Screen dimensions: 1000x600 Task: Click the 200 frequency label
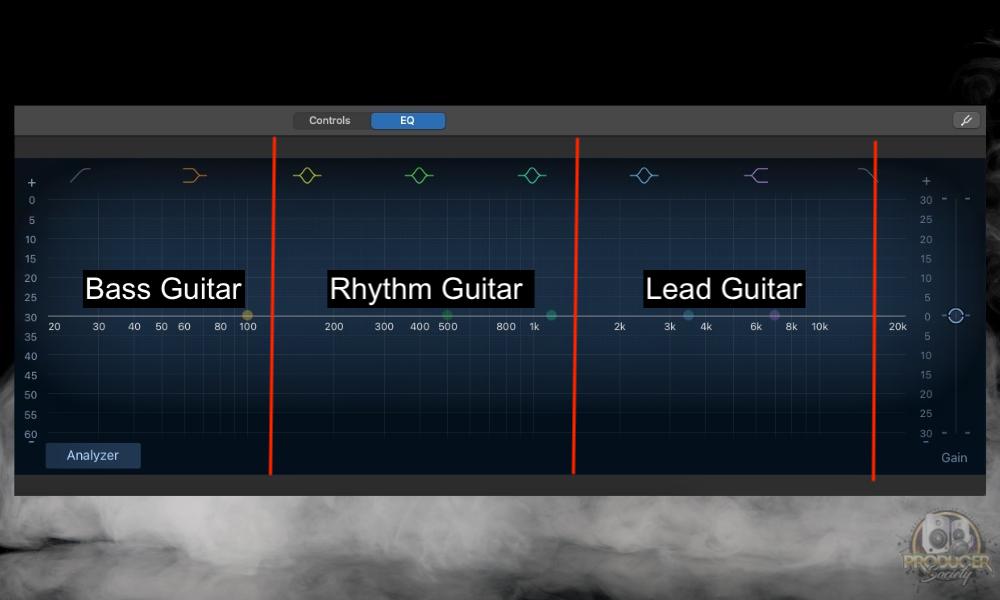(x=334, y=326)
